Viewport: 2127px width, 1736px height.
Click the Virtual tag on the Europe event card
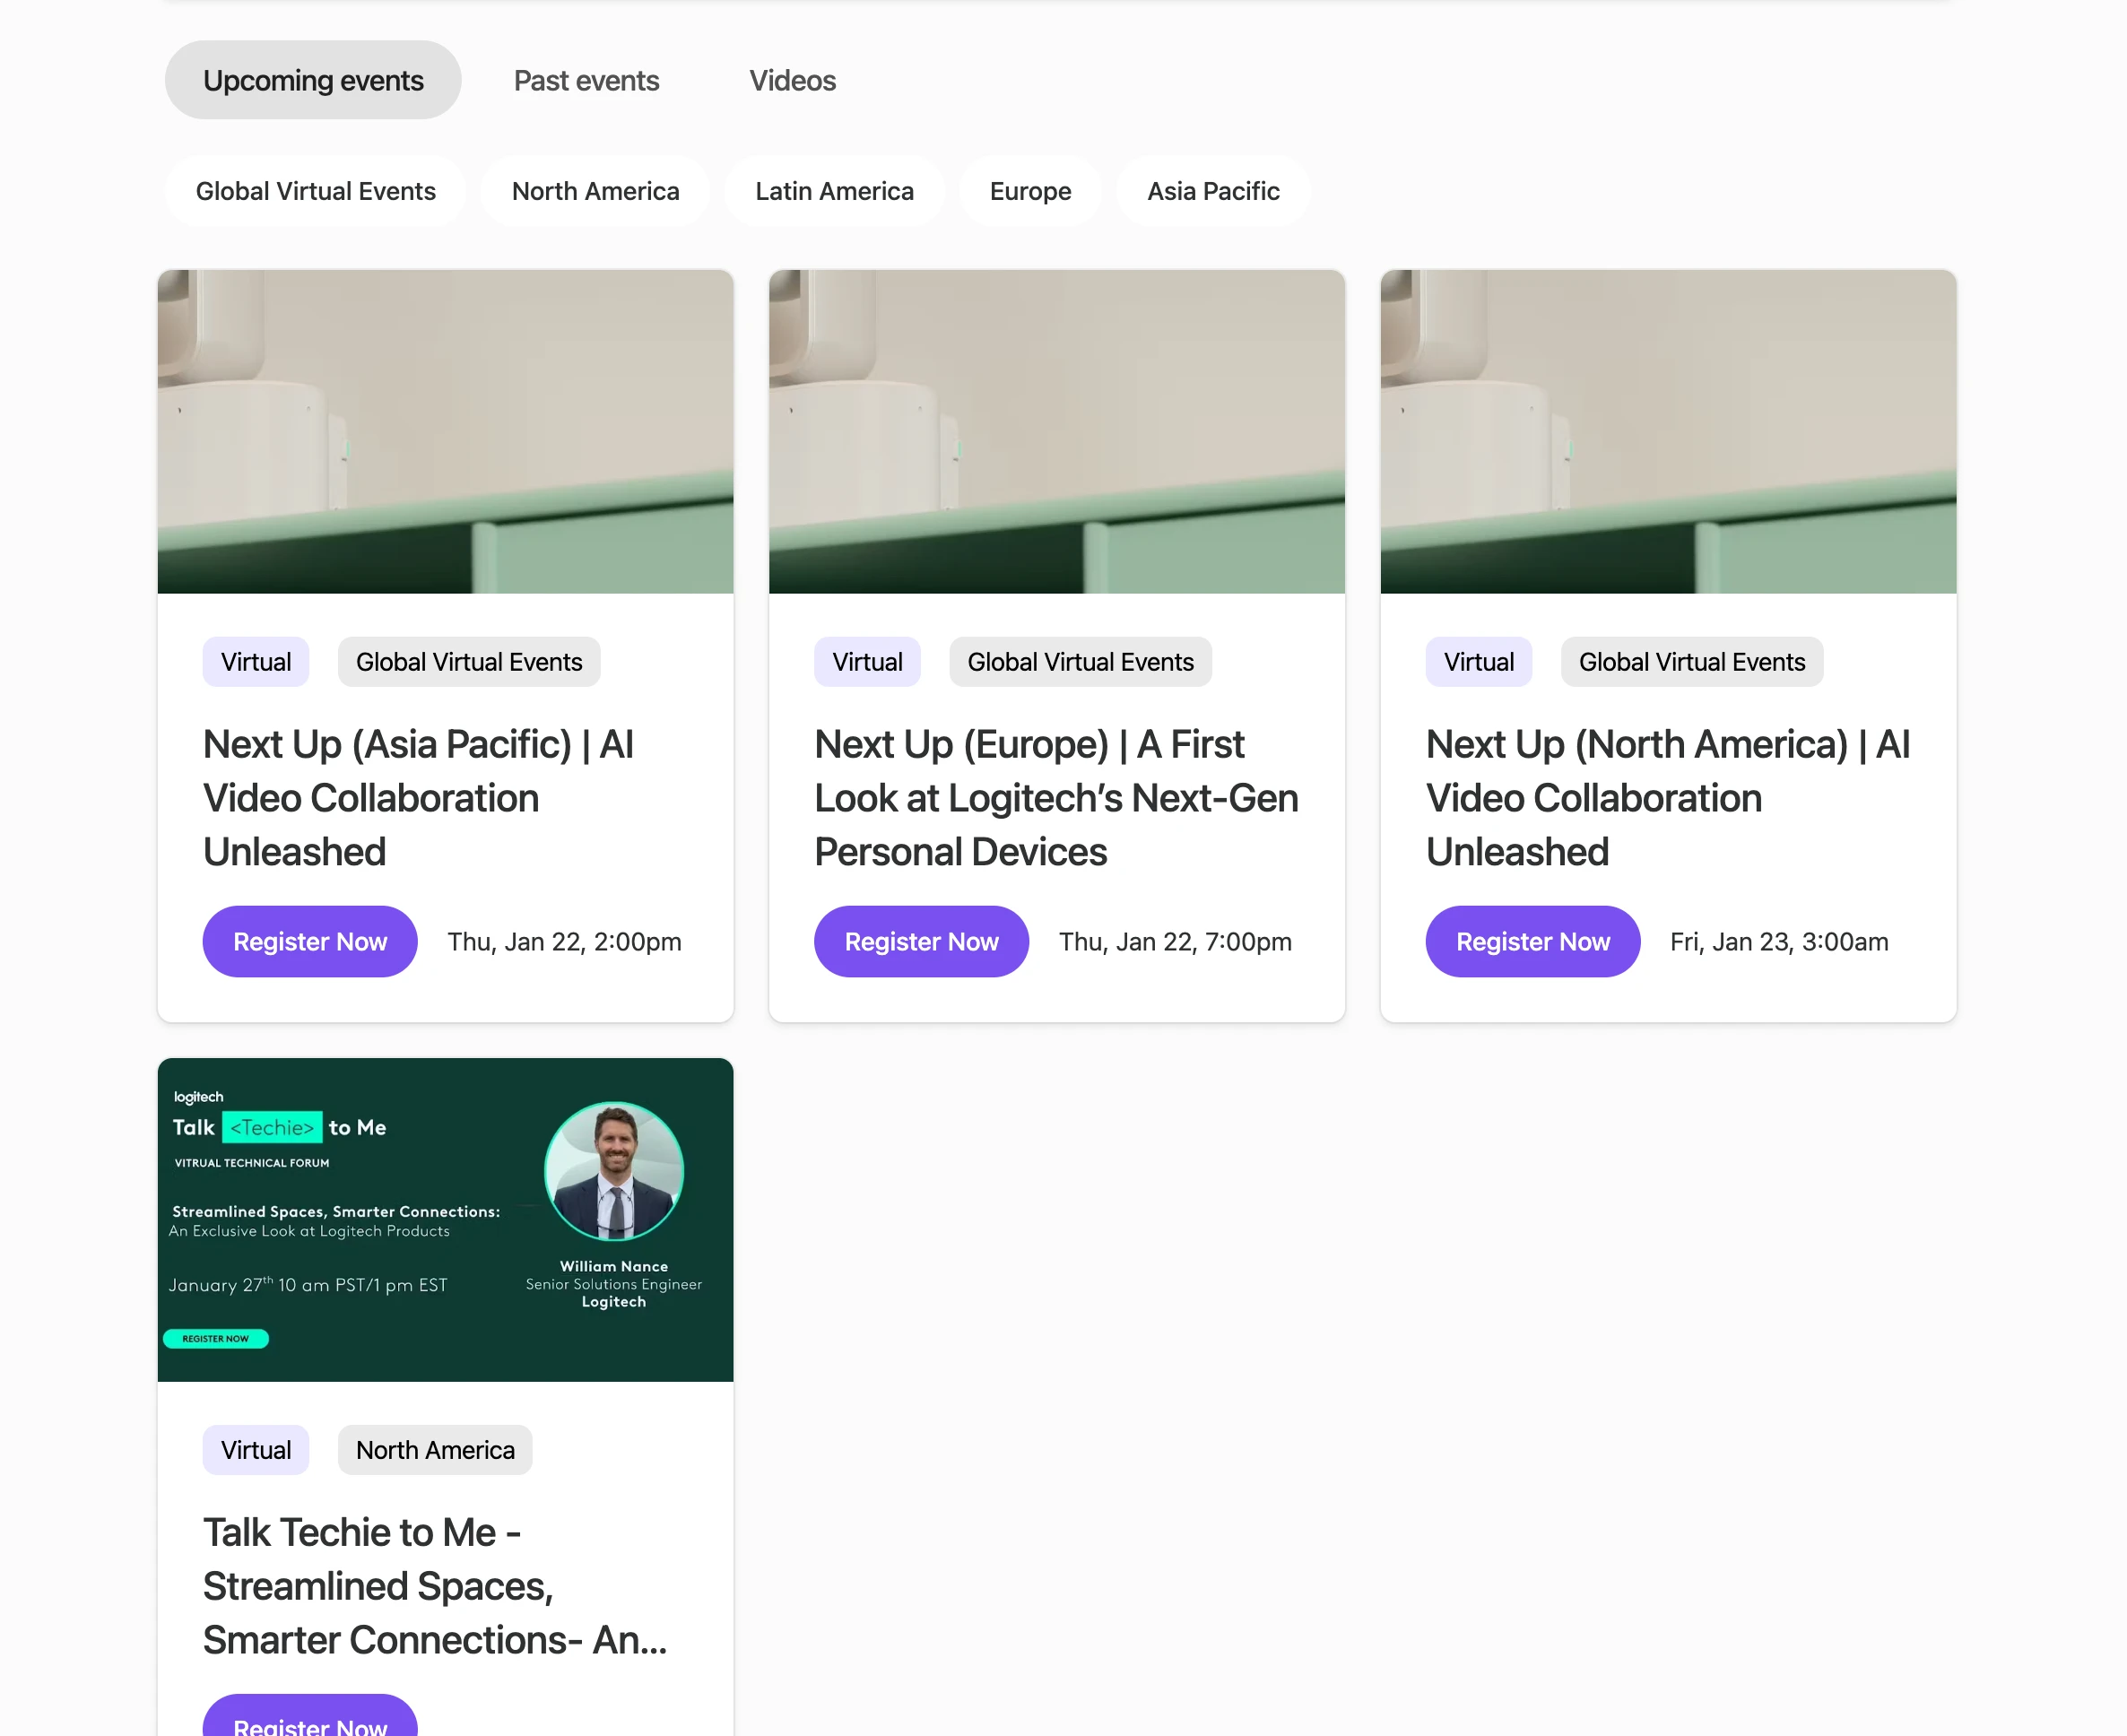tap(867, 661)
